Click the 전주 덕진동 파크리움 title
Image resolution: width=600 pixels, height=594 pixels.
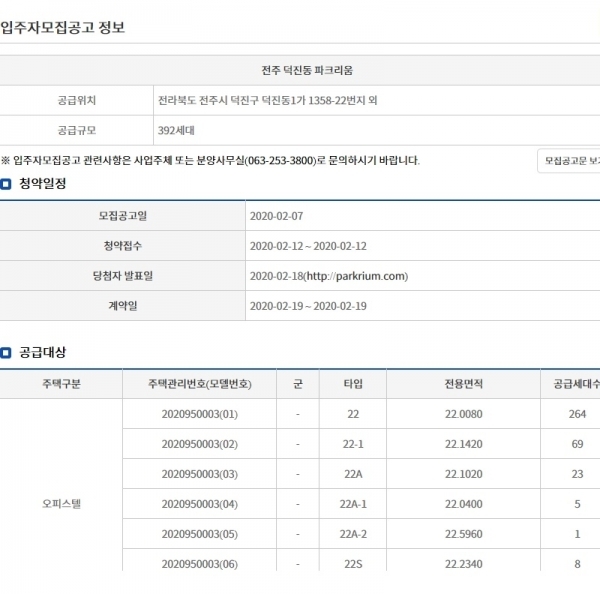(x=307, y=70)
